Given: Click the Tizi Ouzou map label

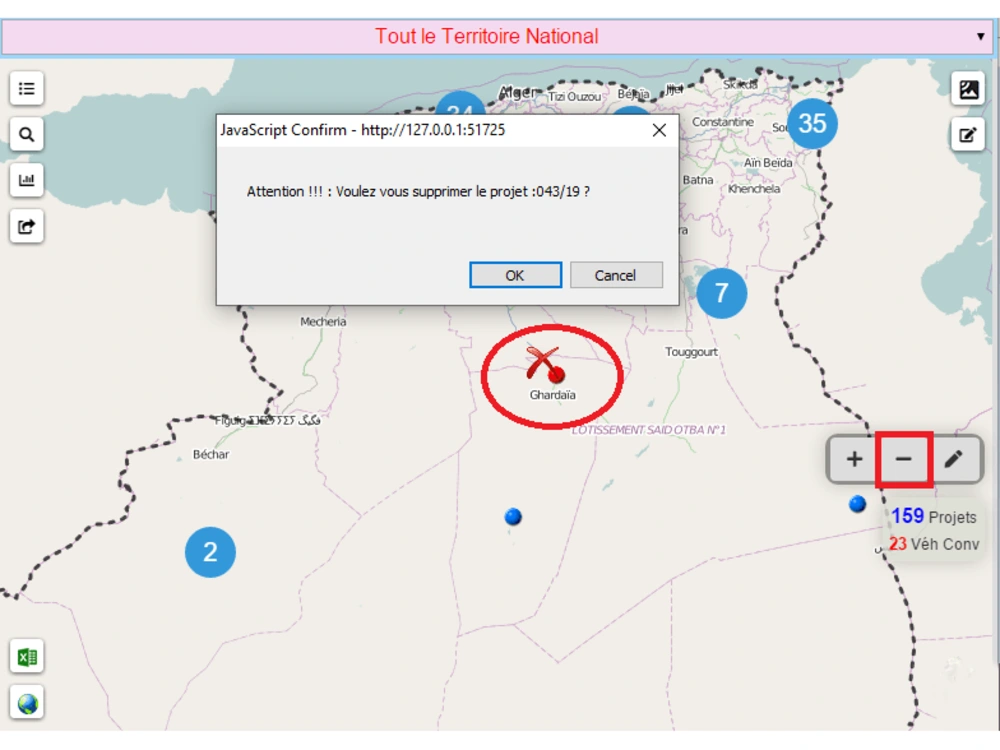Looking at the screenshot, I should point(575,97).
